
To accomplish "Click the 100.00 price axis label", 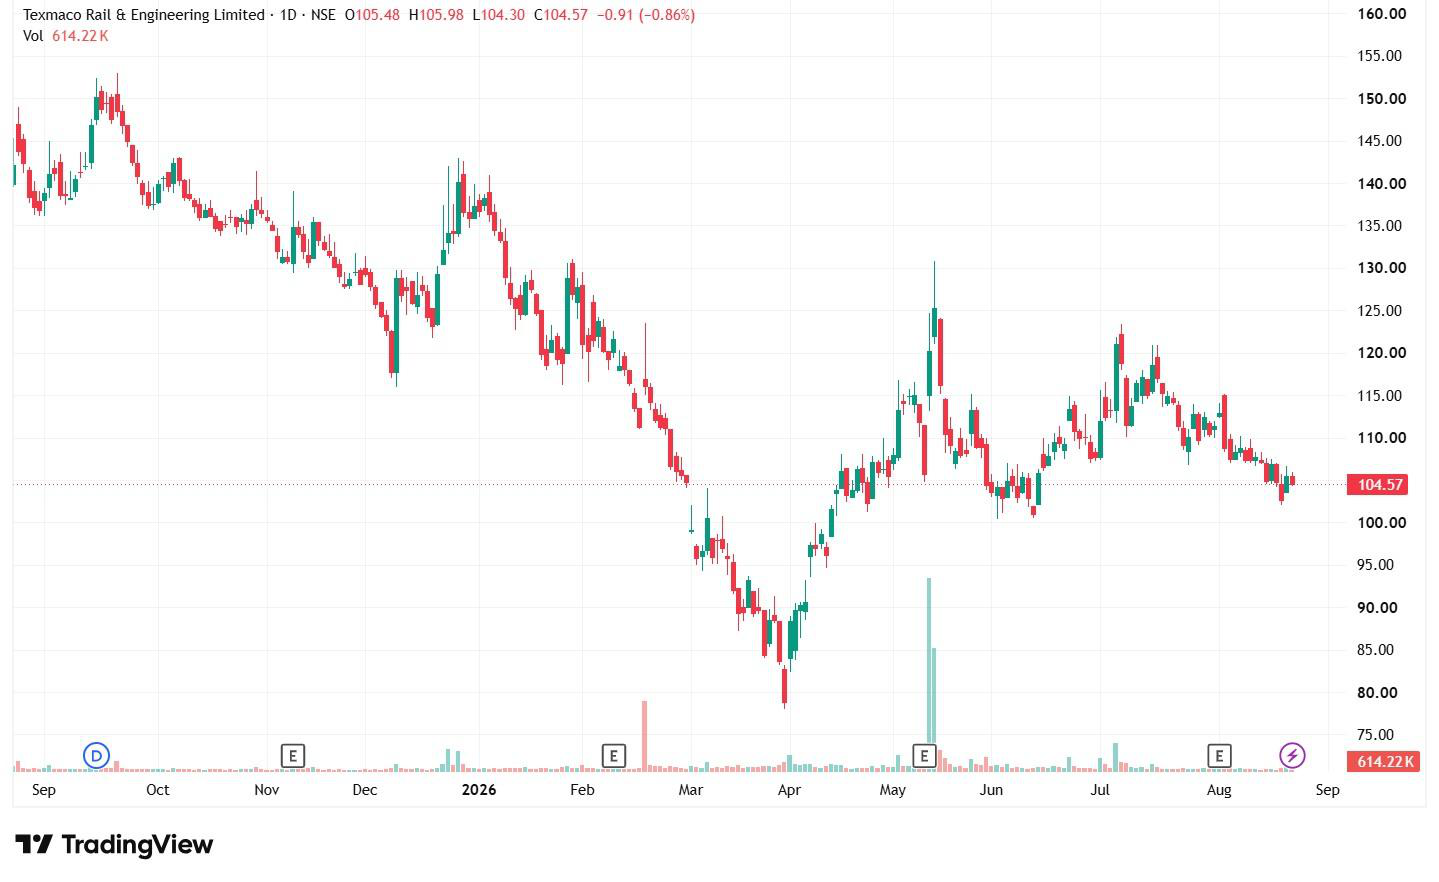I will [x=1381, y=523].
